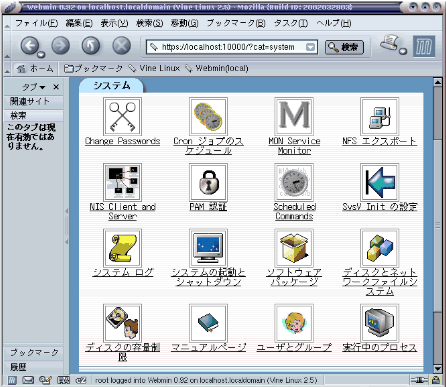Open the users and groups face icon
446x387 pixels.
coord(294,323)
